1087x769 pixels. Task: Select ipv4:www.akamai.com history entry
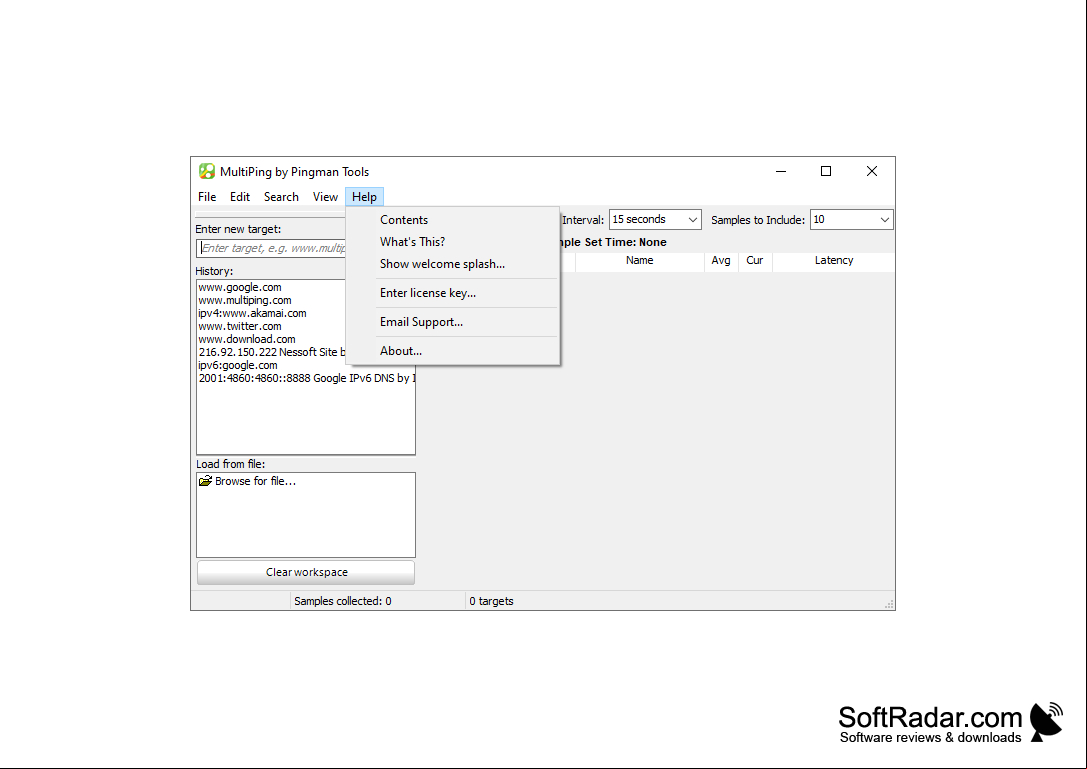coord(252,313)
